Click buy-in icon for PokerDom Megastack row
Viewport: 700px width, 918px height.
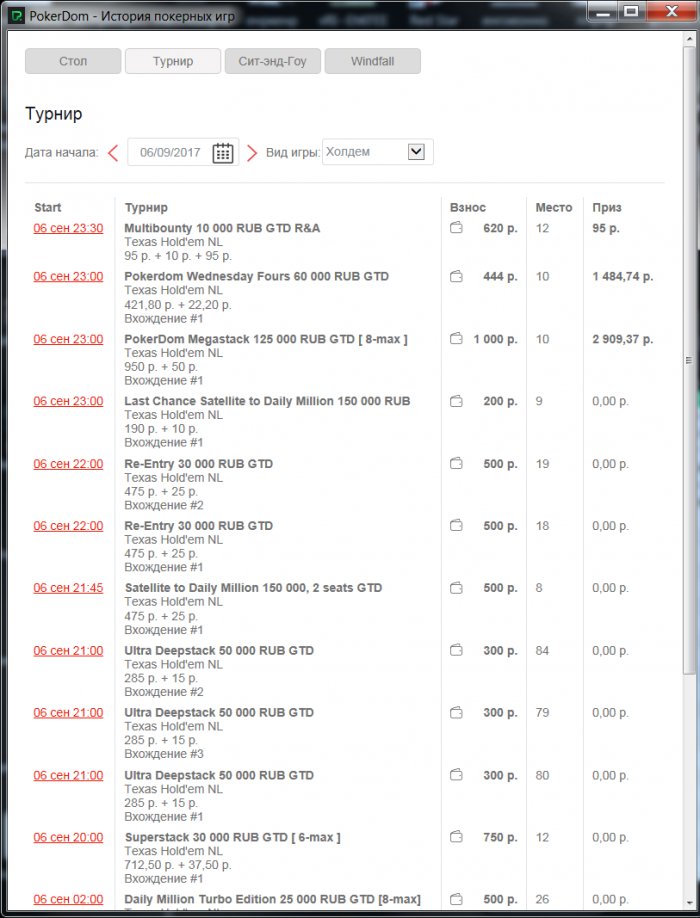point(456,339)
